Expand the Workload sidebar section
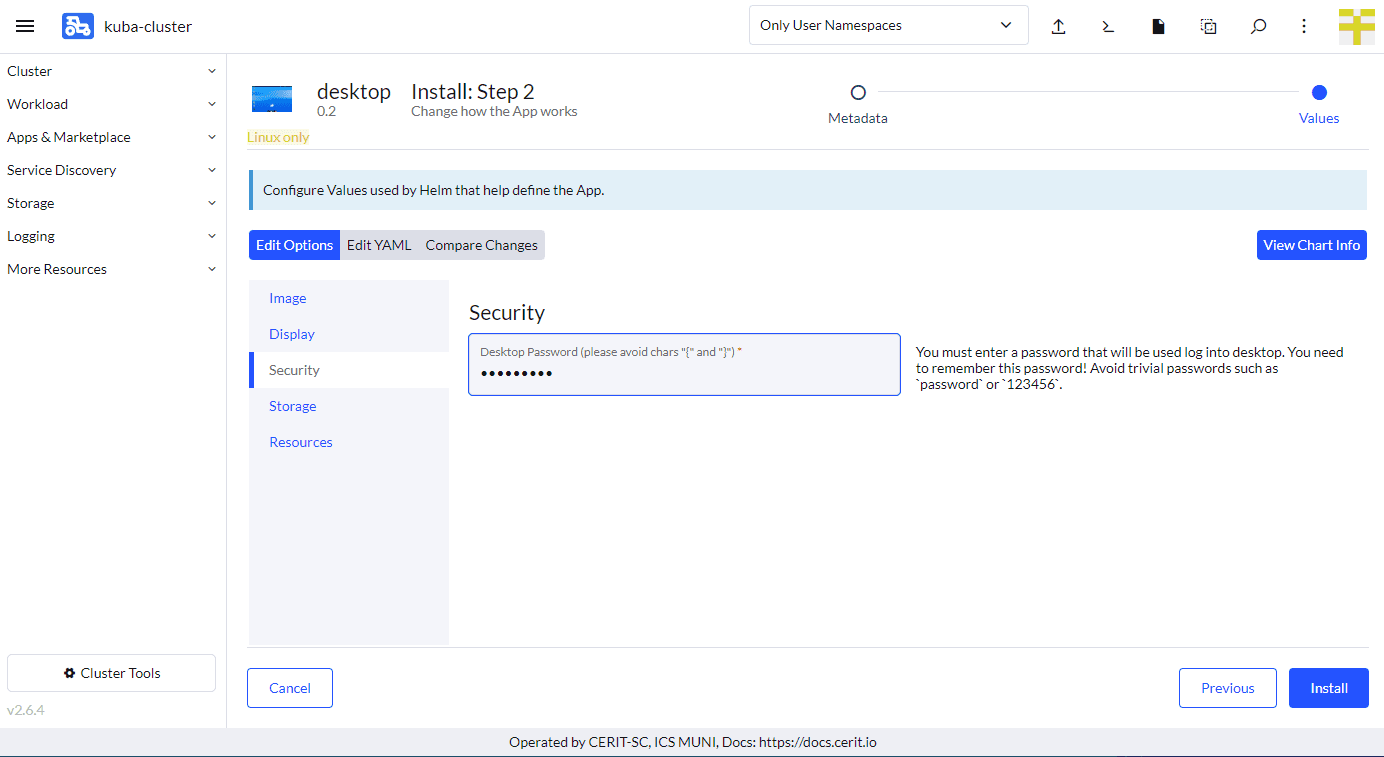The width and height of the screenshot is (1384, 757). pyautogui.click(x=112, y=104)
